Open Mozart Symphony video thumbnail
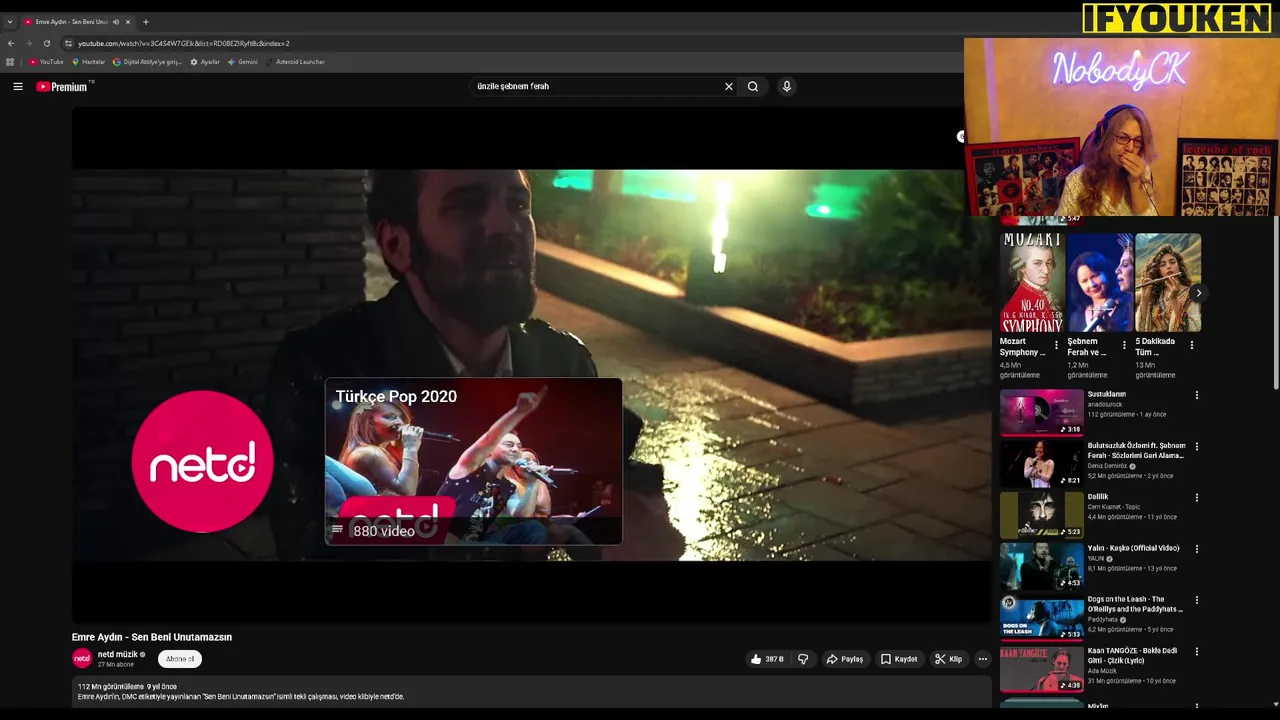Image resolution: width=1280 pixels, height=720 pixels. 1032,282
